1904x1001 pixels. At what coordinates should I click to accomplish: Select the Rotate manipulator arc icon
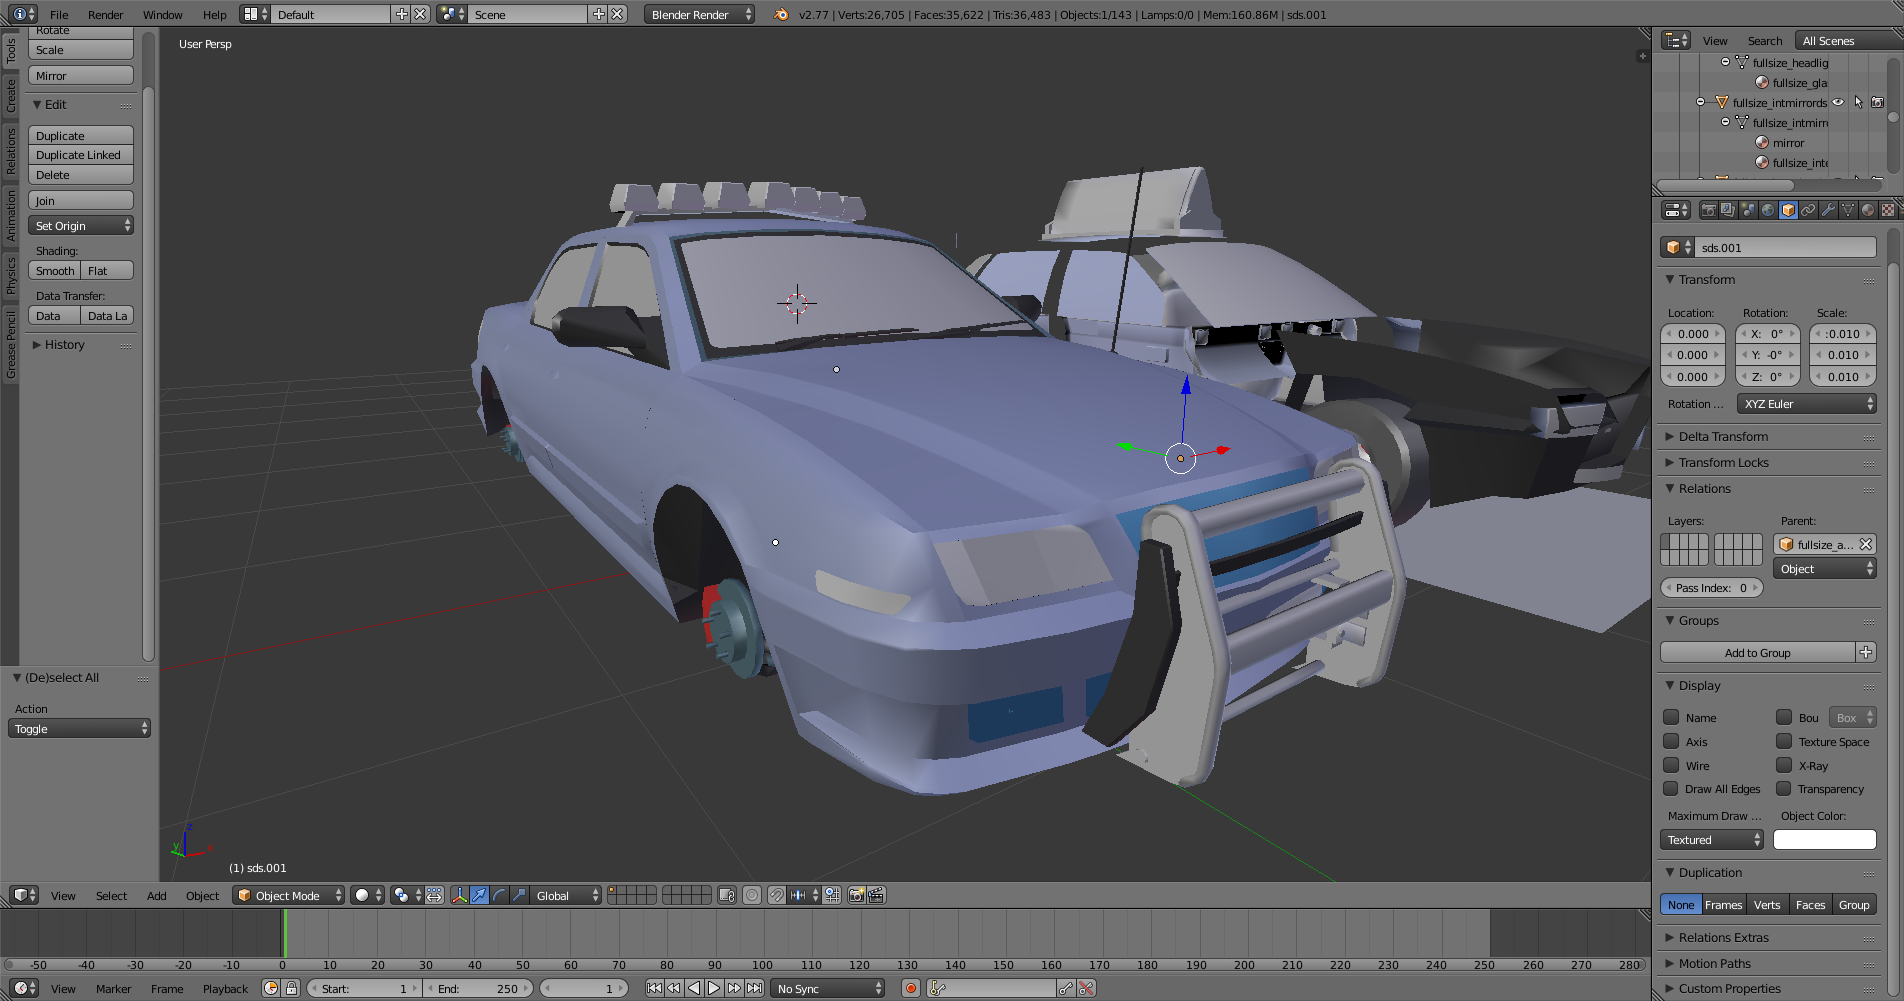coord(499,895)
